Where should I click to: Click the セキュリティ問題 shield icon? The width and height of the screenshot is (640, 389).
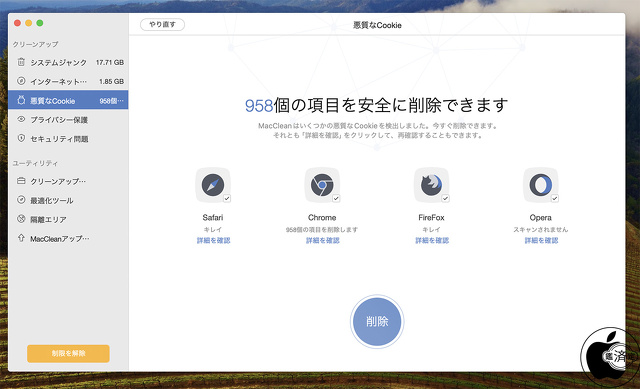click(21, 138)
